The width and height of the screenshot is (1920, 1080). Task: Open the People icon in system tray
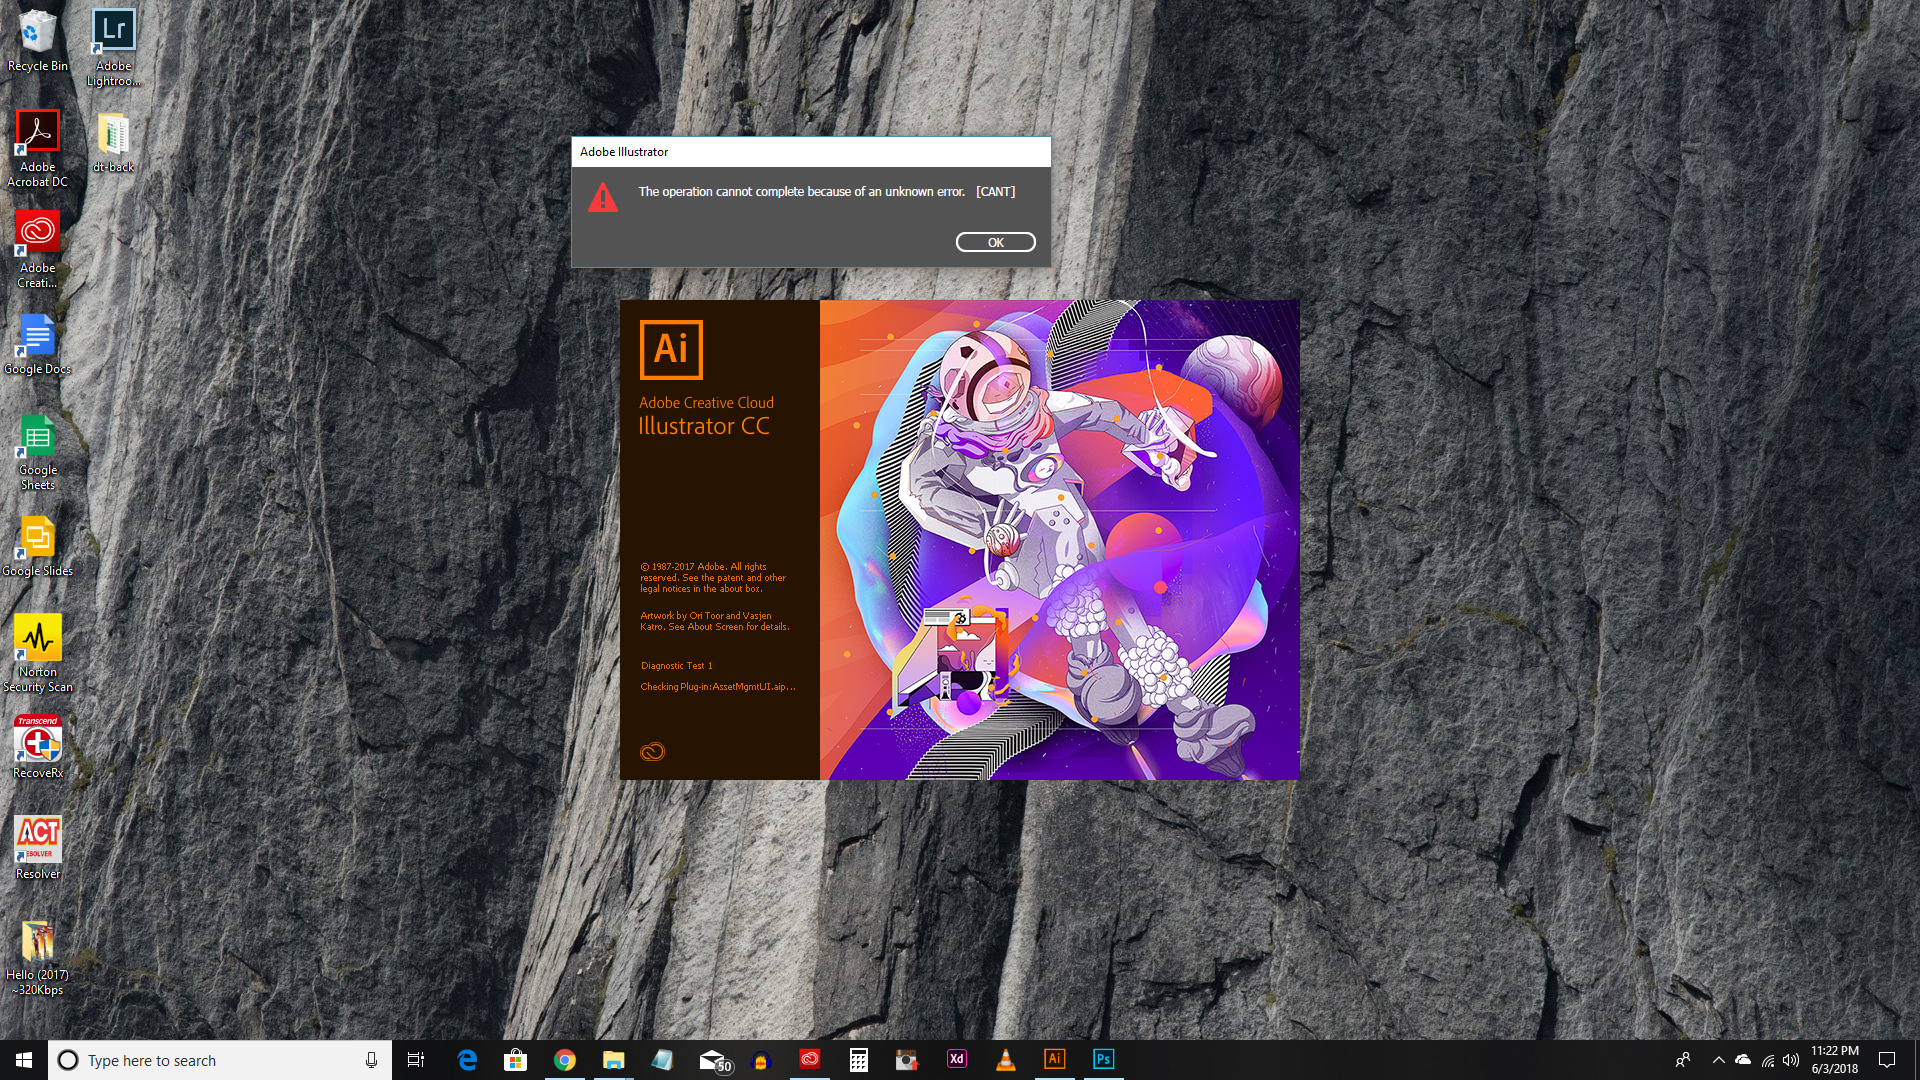pos(1683,1060)
